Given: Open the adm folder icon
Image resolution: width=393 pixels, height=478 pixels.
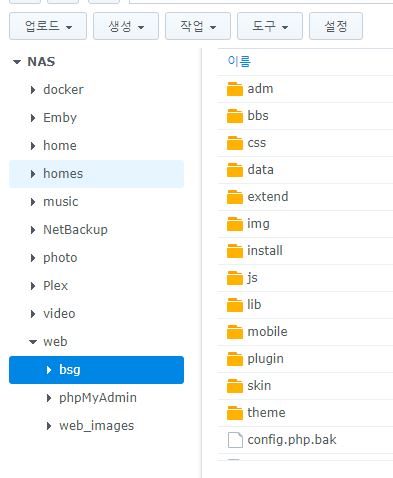Looking at the screenshot, I should point(235,89).
